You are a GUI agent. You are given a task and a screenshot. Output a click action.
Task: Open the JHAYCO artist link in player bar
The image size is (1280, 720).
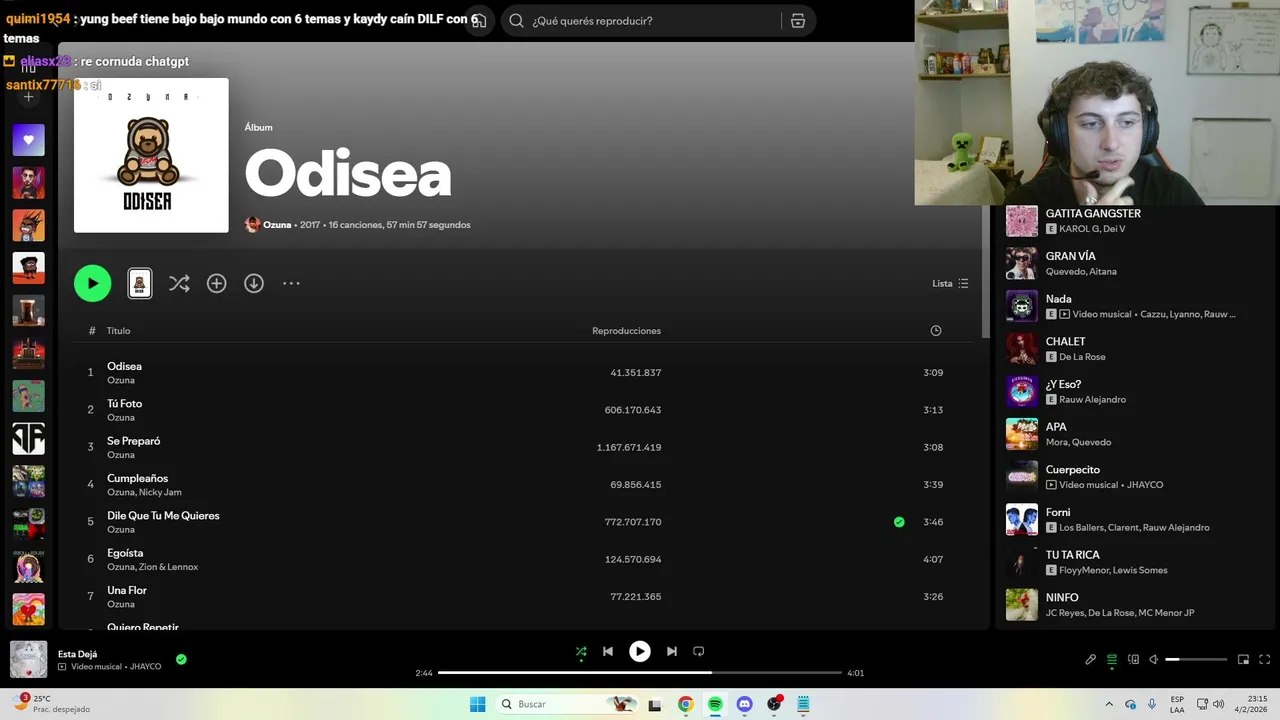[145, 667]
